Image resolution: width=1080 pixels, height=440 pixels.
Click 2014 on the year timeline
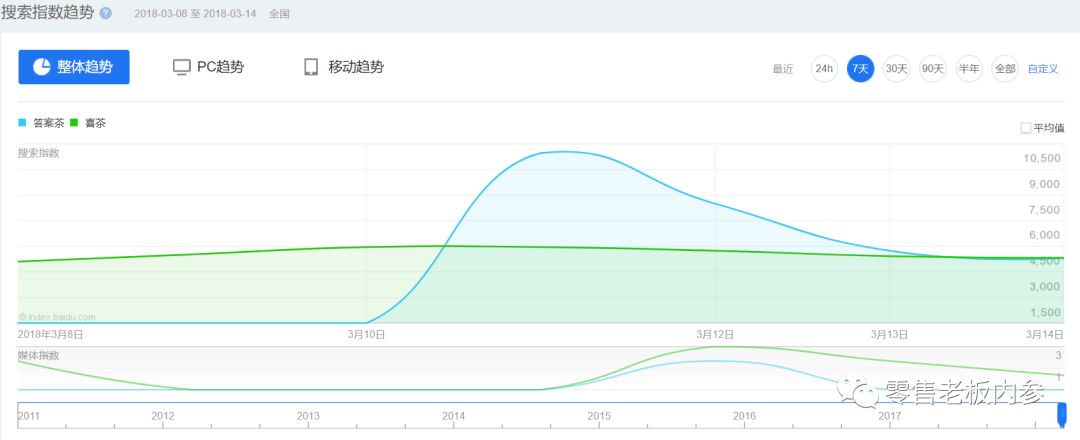pyautogui.click(x=453, y=417)
